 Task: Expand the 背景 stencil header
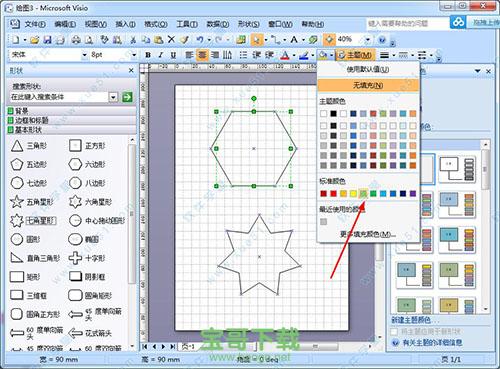pos(71,111)
